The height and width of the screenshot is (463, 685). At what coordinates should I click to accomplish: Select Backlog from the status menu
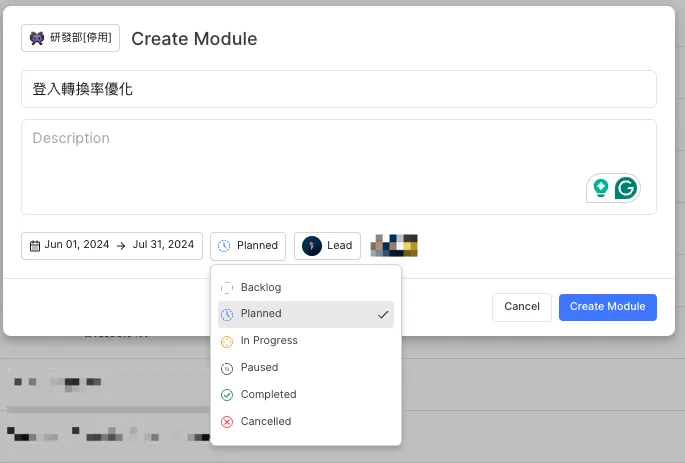pyautogui.click(x=261, y=288)
